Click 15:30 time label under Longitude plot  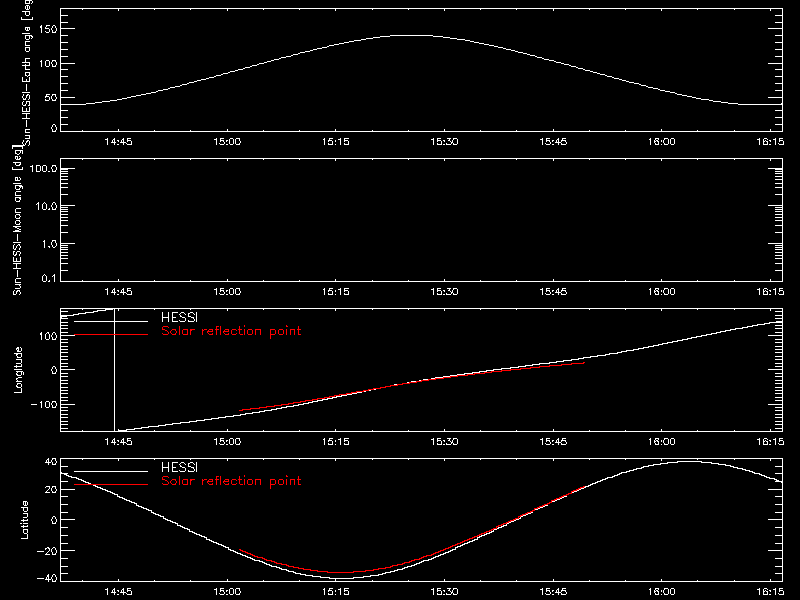point(444,442)
